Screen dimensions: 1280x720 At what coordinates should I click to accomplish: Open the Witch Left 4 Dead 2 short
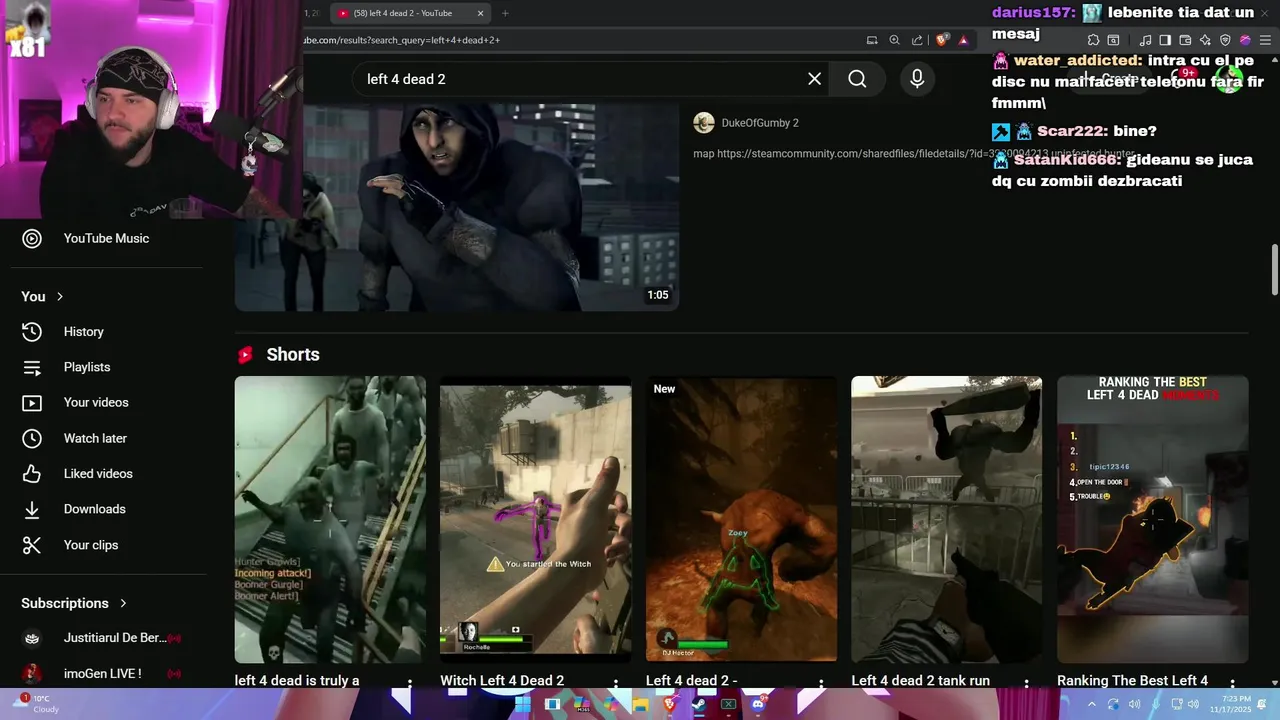point(536,519)
